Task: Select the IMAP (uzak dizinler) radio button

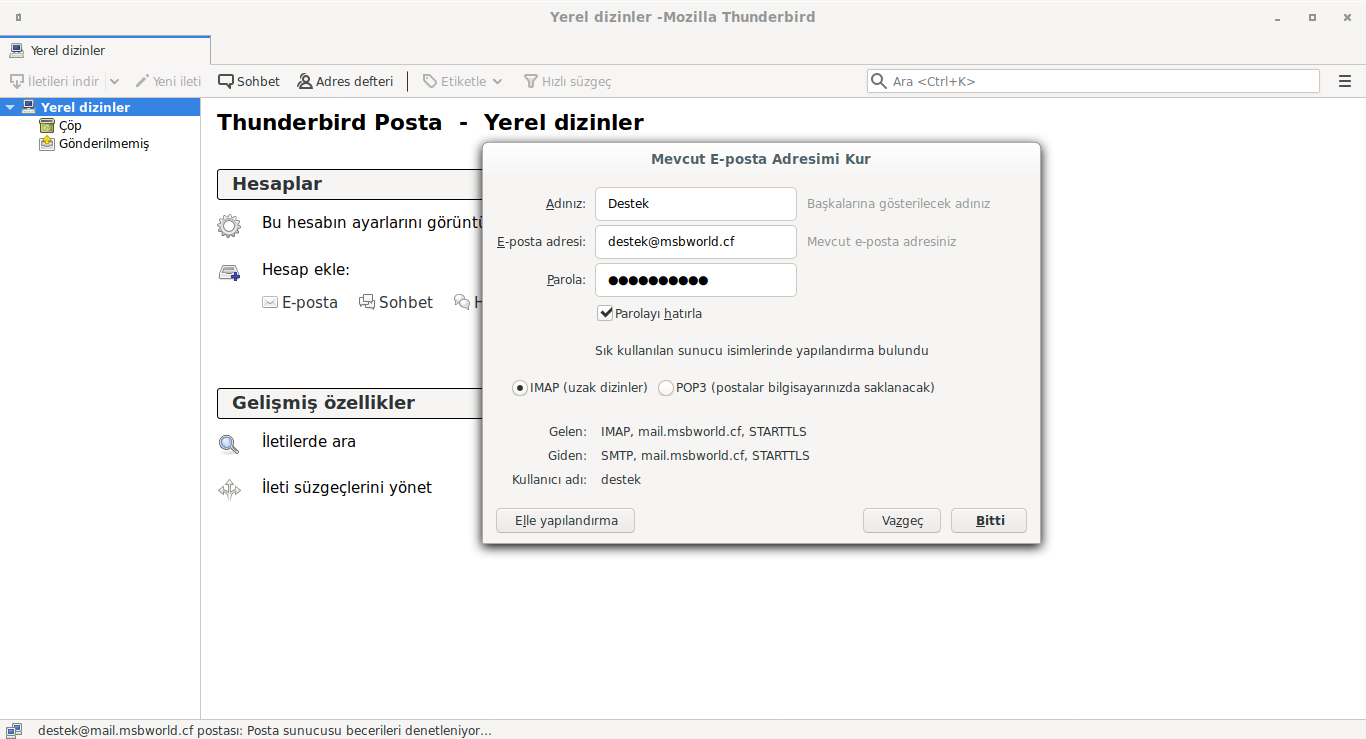Action: (520, 388)
